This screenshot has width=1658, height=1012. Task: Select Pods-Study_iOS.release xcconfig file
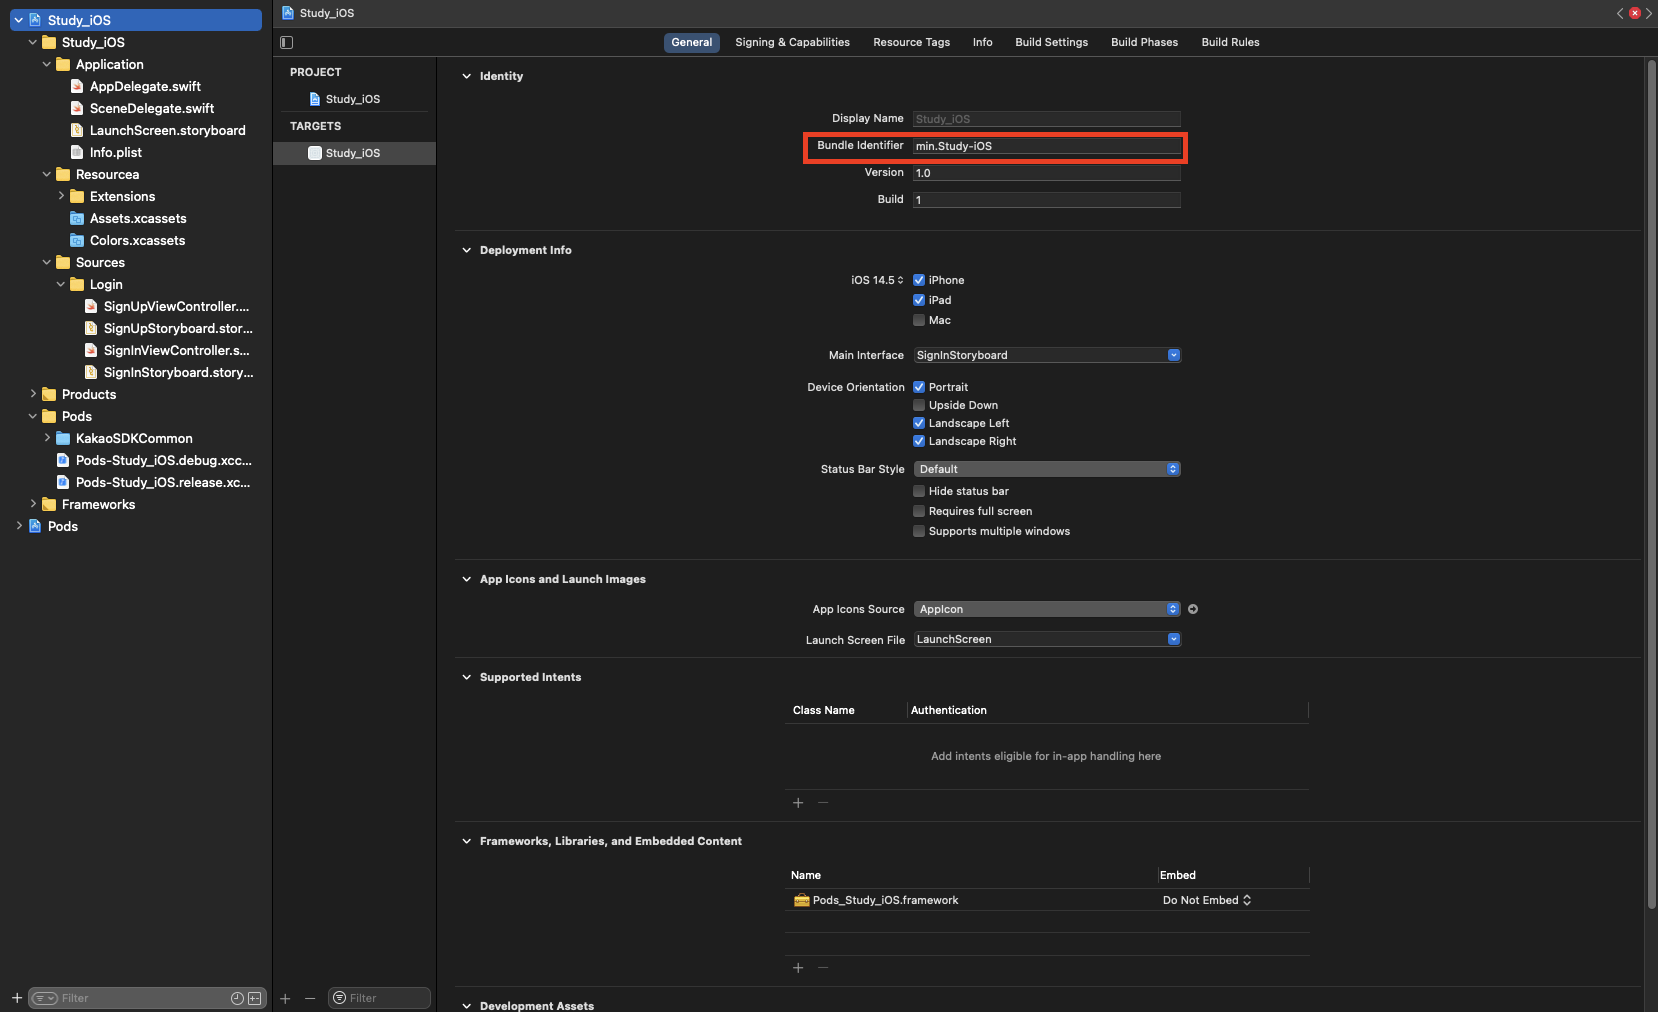coord(163,482)
